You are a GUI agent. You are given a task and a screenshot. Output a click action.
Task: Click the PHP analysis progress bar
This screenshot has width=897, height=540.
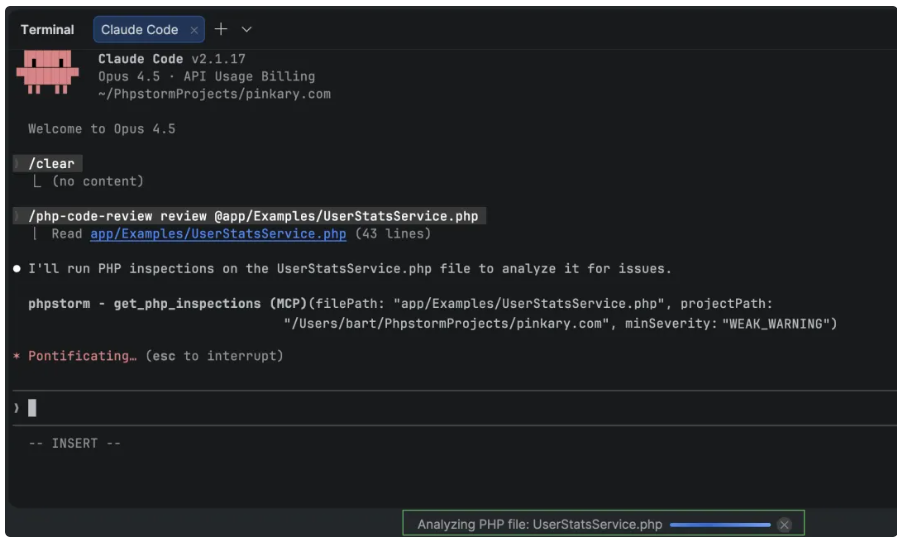click(x=720, y=524)
